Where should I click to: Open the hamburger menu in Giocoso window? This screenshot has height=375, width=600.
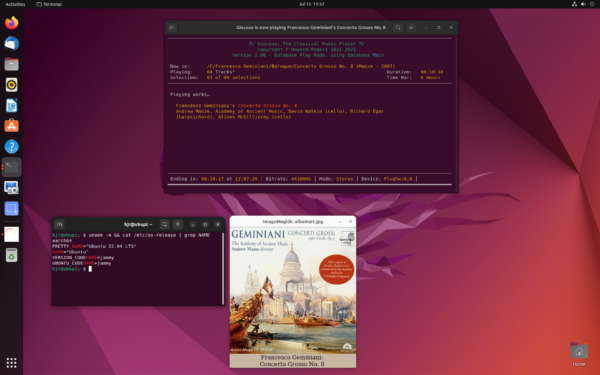(411, 28)
